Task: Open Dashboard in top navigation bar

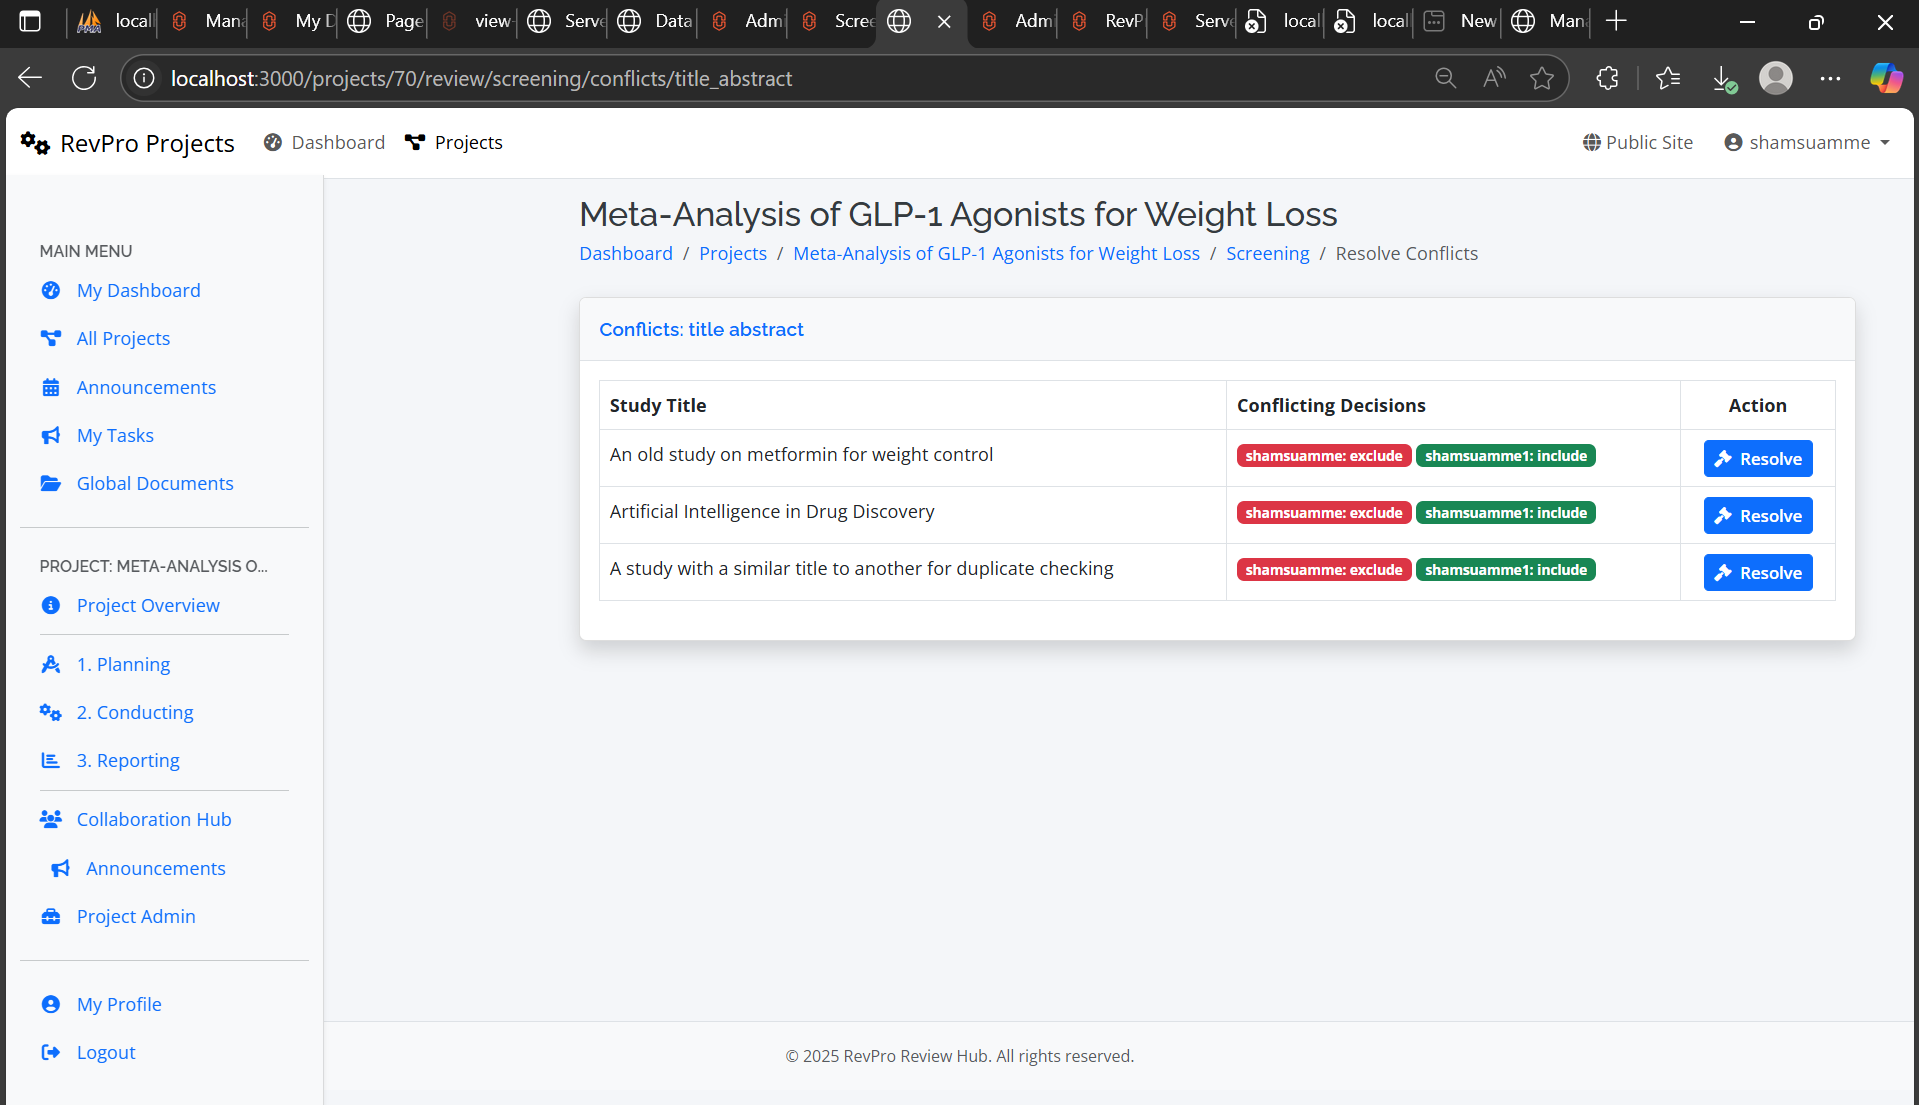Action: (x=324, y=142)
